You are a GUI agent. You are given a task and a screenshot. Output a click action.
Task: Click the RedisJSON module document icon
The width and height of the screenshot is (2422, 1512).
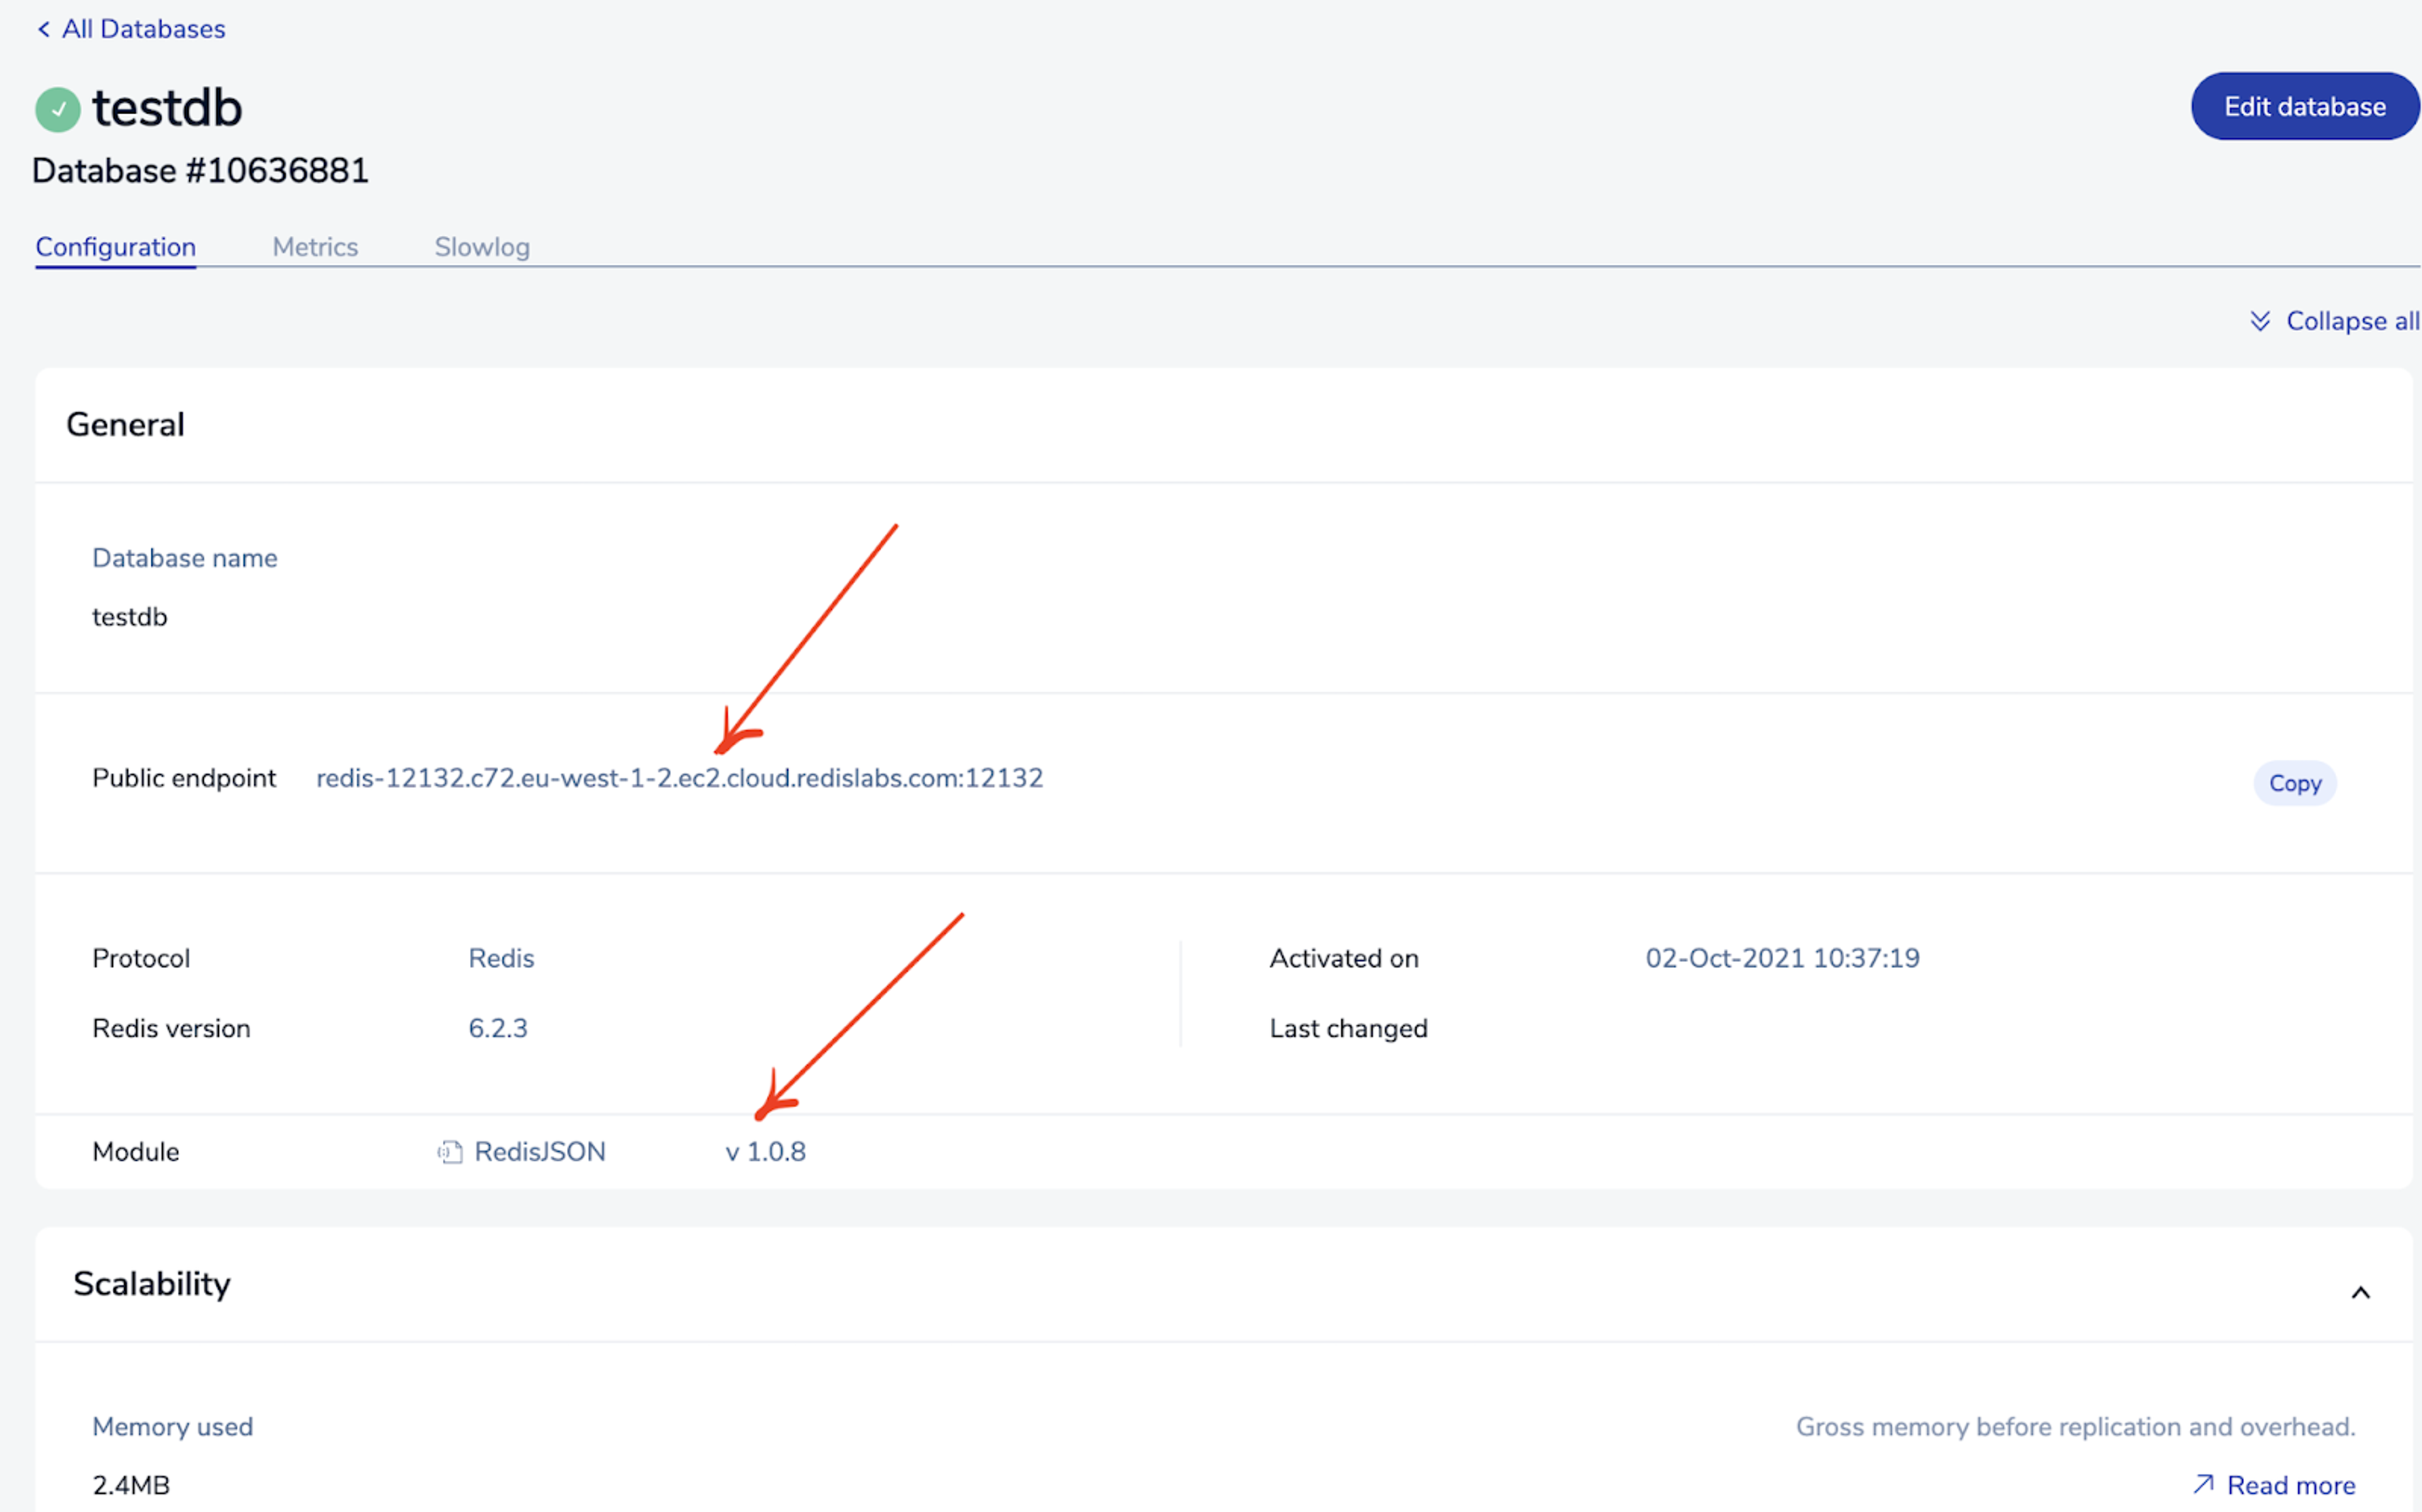449,1152
